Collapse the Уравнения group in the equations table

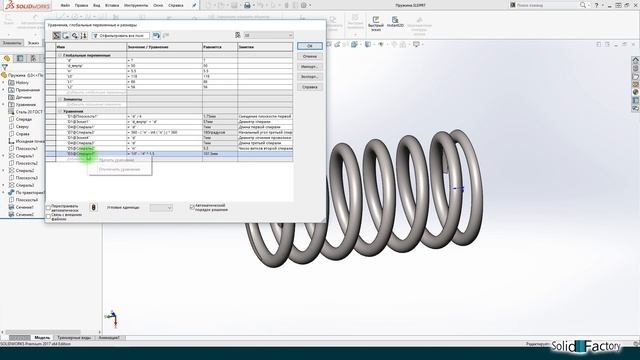[60, 111]
